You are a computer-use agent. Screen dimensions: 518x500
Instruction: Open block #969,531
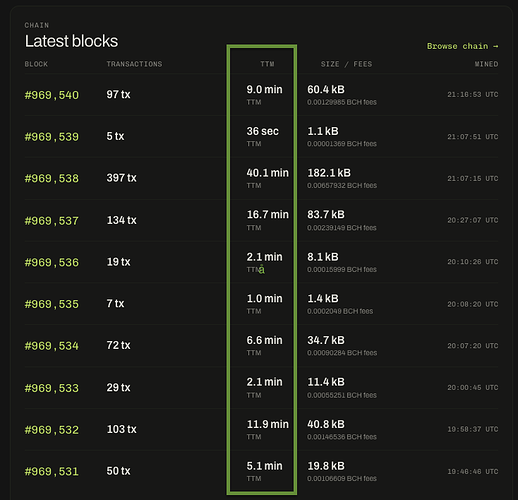[52, 471]
